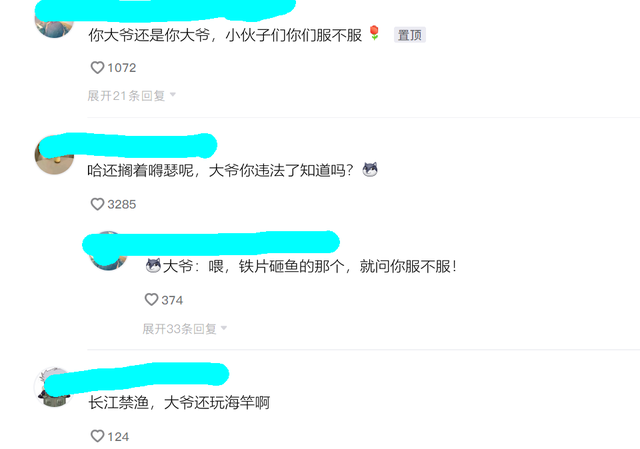Click the husky emoji after 知道吗？
This screenshot has height=449, width=640.
click(370, 169)
